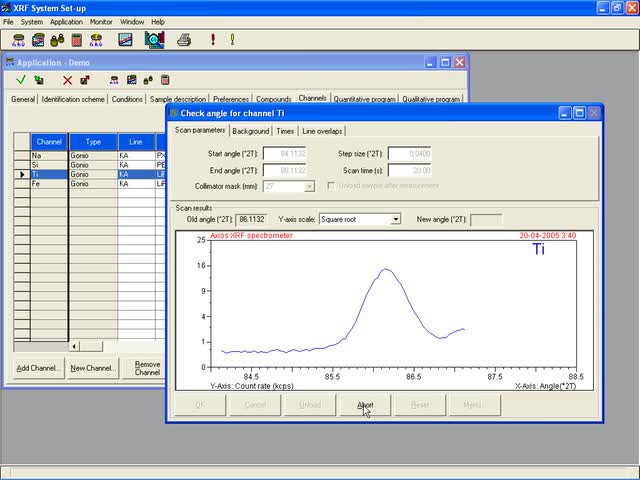
Task: Click the magnifier spectrum icon in main toolbar
Action: tap(154, 40)
